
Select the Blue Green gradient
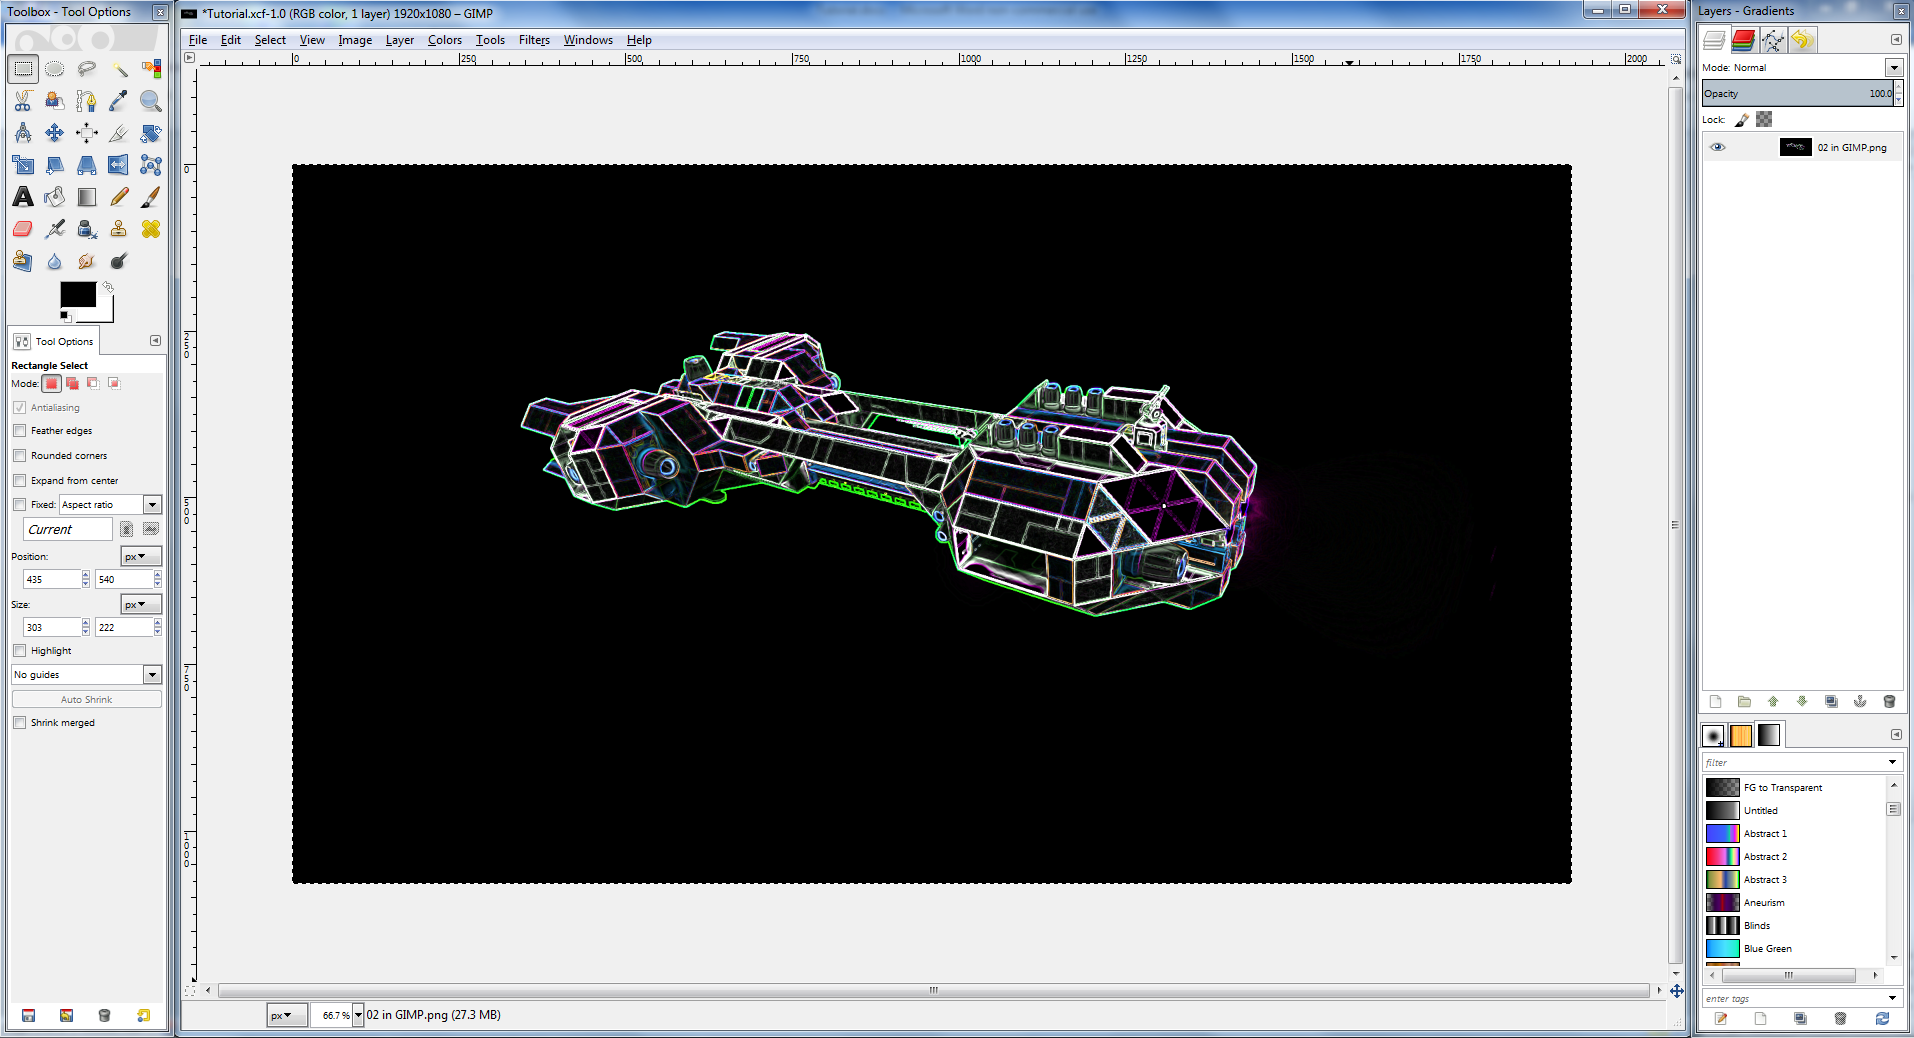tap(1767, 949)
